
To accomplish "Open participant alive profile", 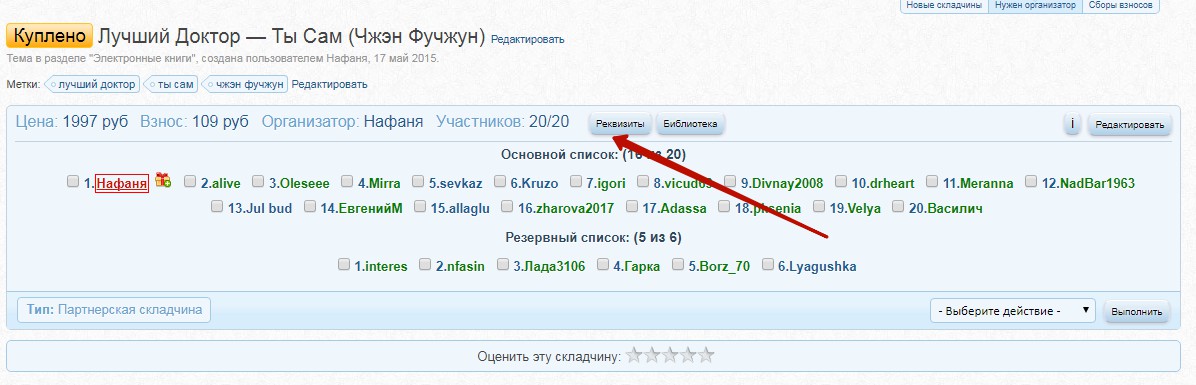I will [226, 183].
